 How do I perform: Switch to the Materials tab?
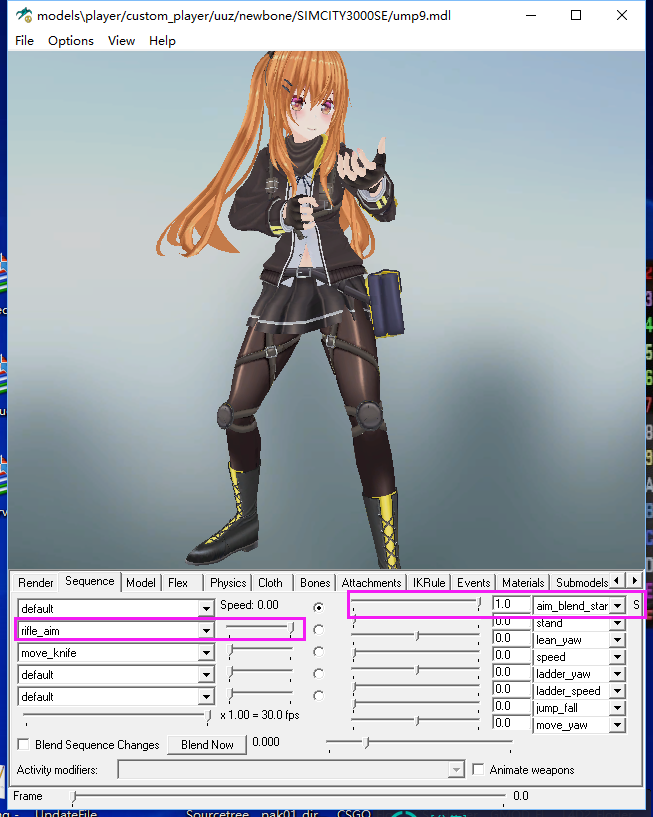(523, 583)
